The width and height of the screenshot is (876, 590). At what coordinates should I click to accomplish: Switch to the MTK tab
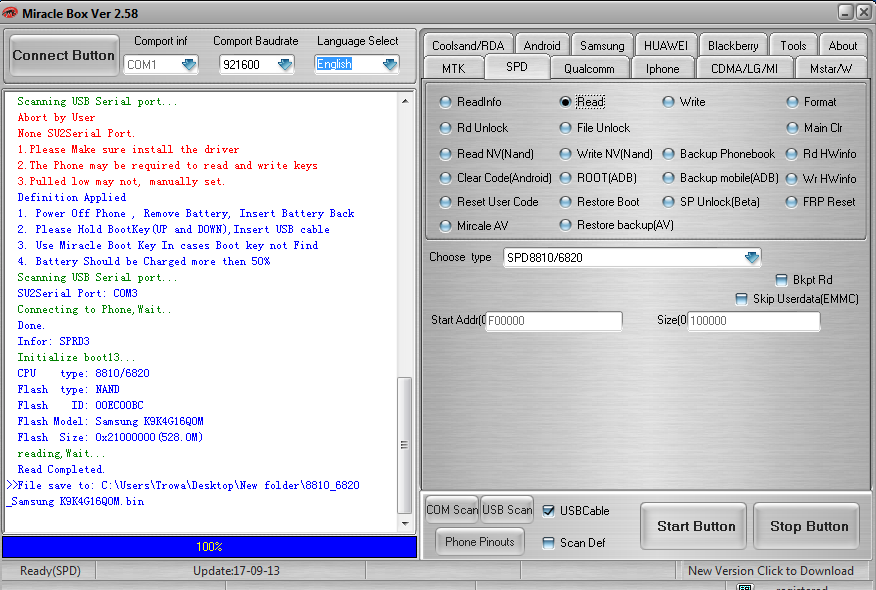[x=454, y=68]
